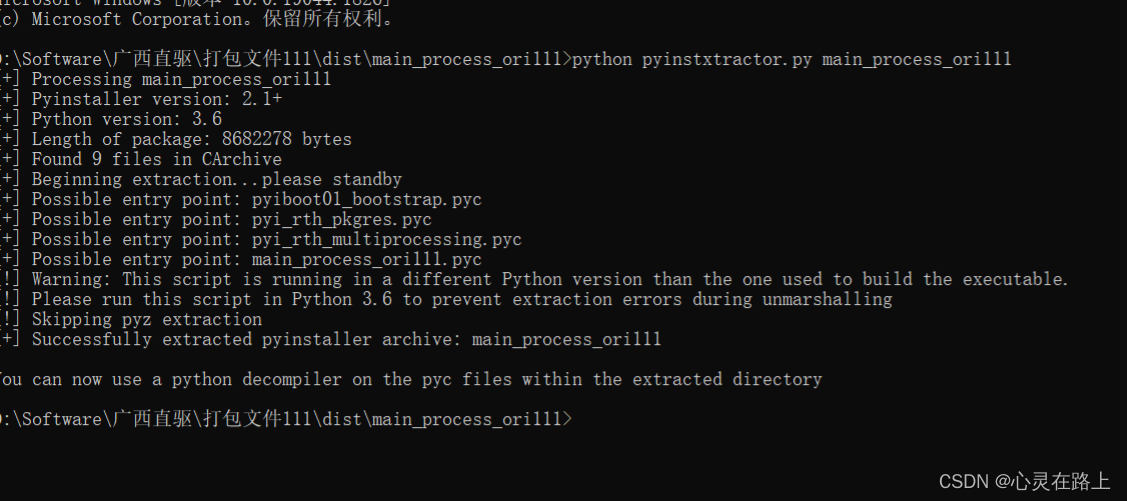Click the 'Skipping pyz extraction' line
This screenshot has width=1127, height=501.
(146, 319)
